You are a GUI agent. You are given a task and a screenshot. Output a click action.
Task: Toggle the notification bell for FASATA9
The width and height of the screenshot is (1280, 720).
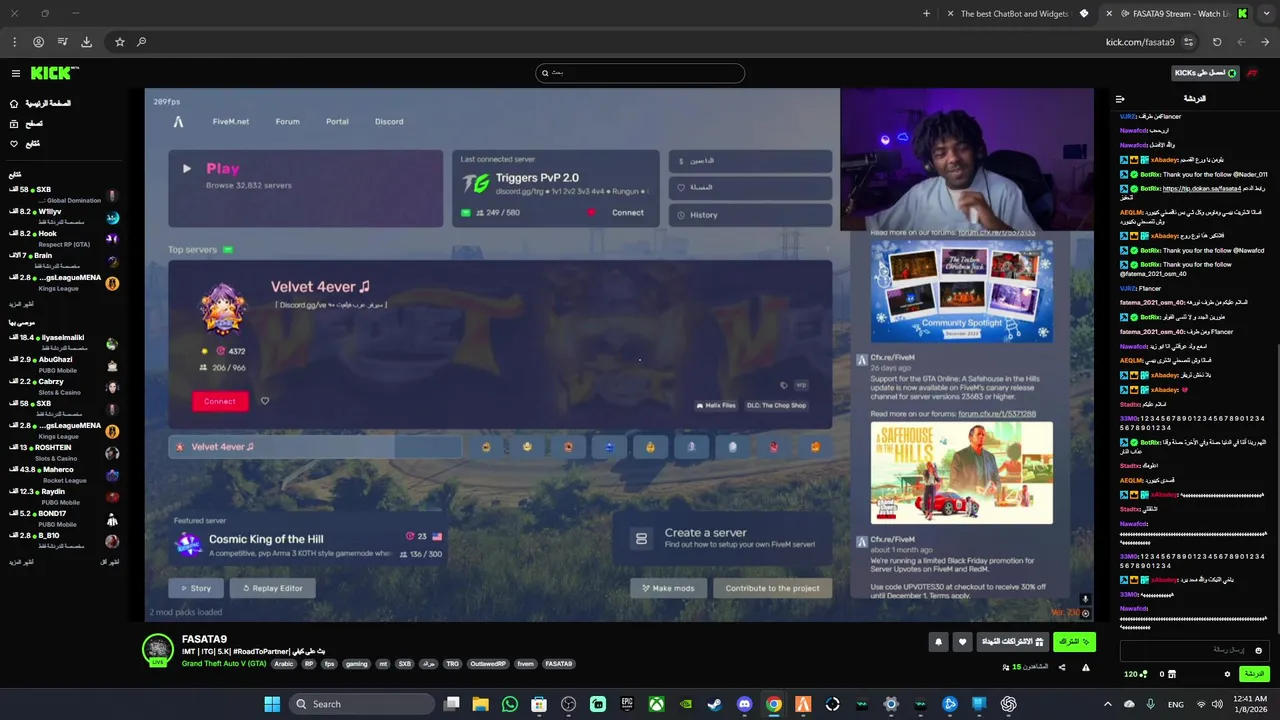938,642
